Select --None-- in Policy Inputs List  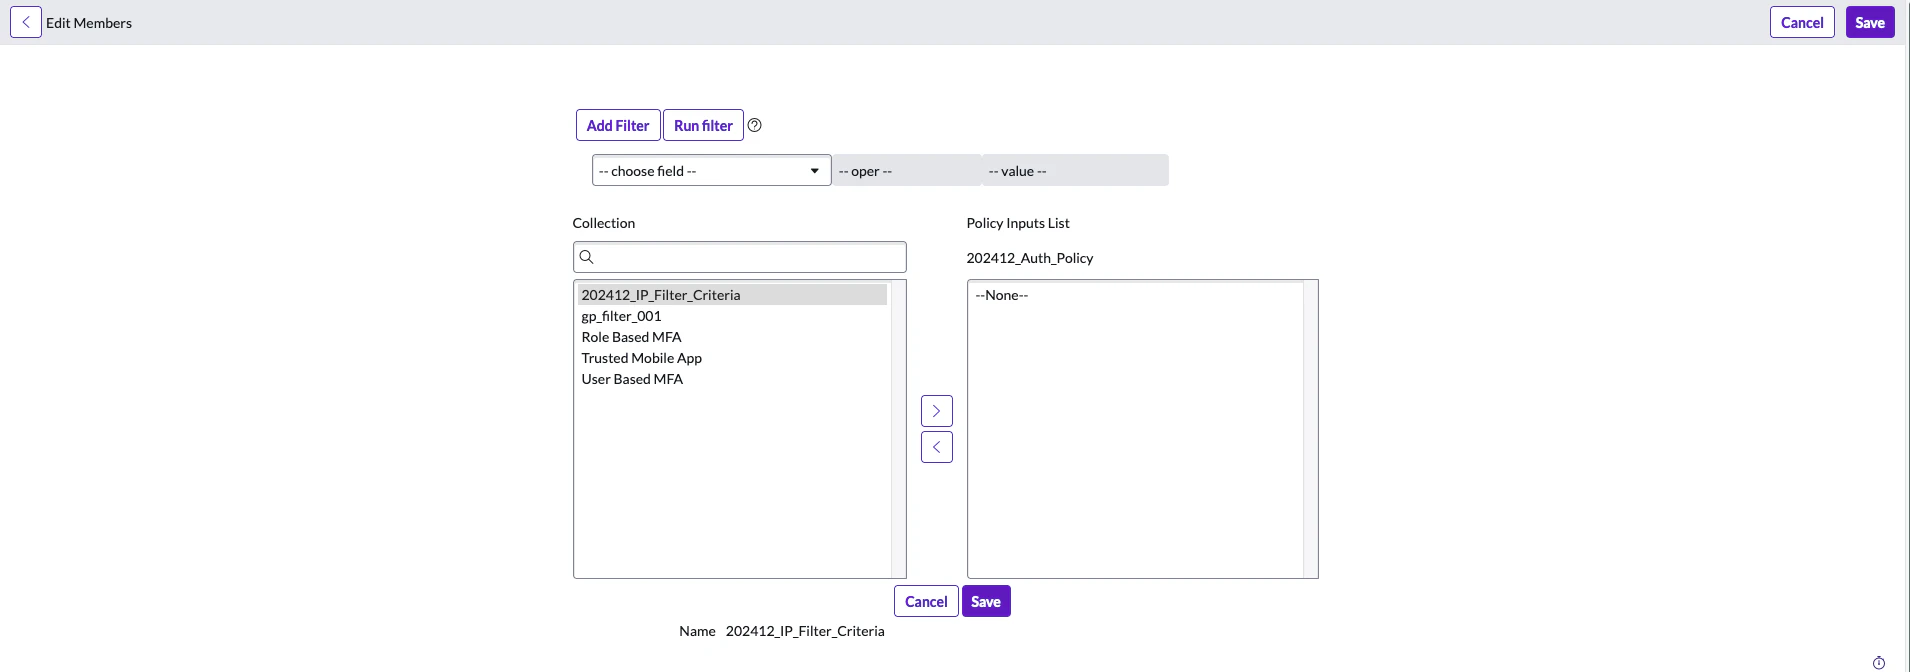(1137, 295)
